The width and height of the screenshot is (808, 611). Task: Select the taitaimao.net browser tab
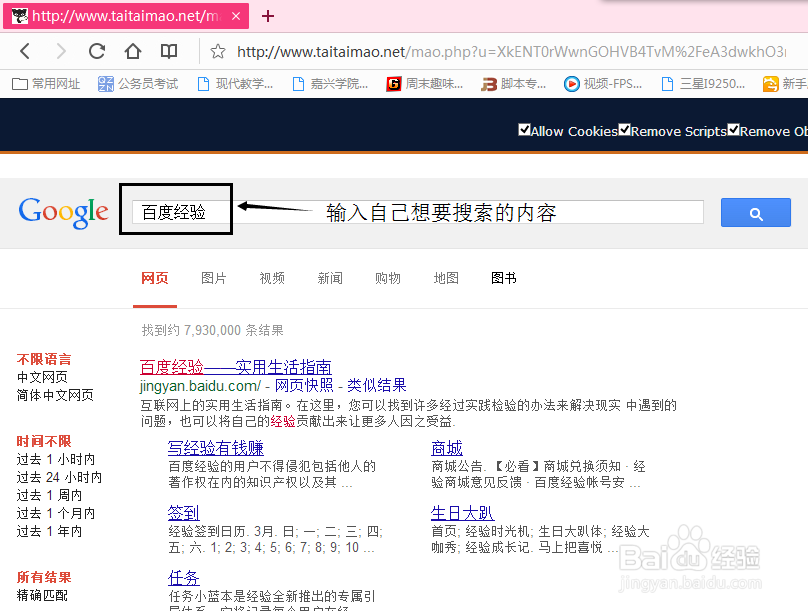click(126, 16)
